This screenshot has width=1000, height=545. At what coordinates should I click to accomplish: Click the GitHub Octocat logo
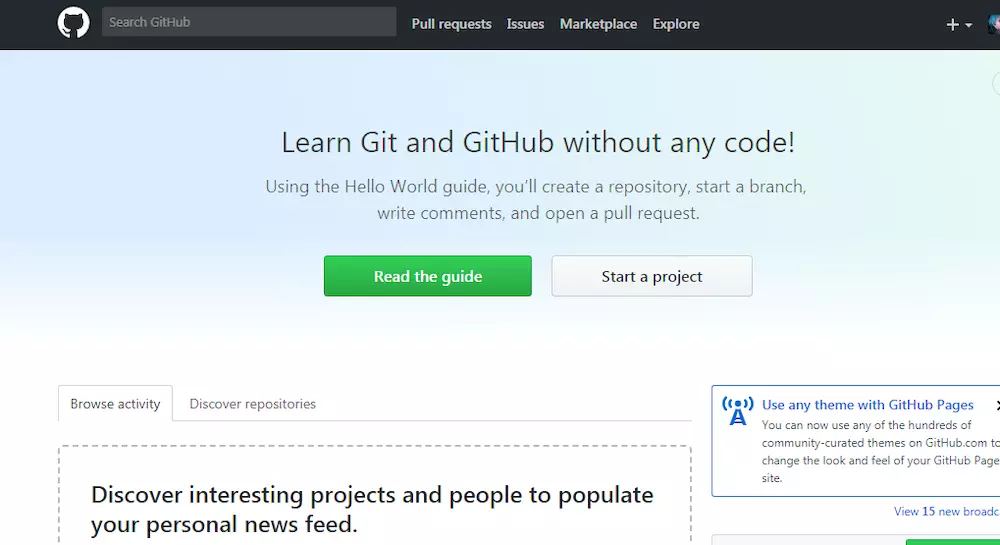(73, 23)
